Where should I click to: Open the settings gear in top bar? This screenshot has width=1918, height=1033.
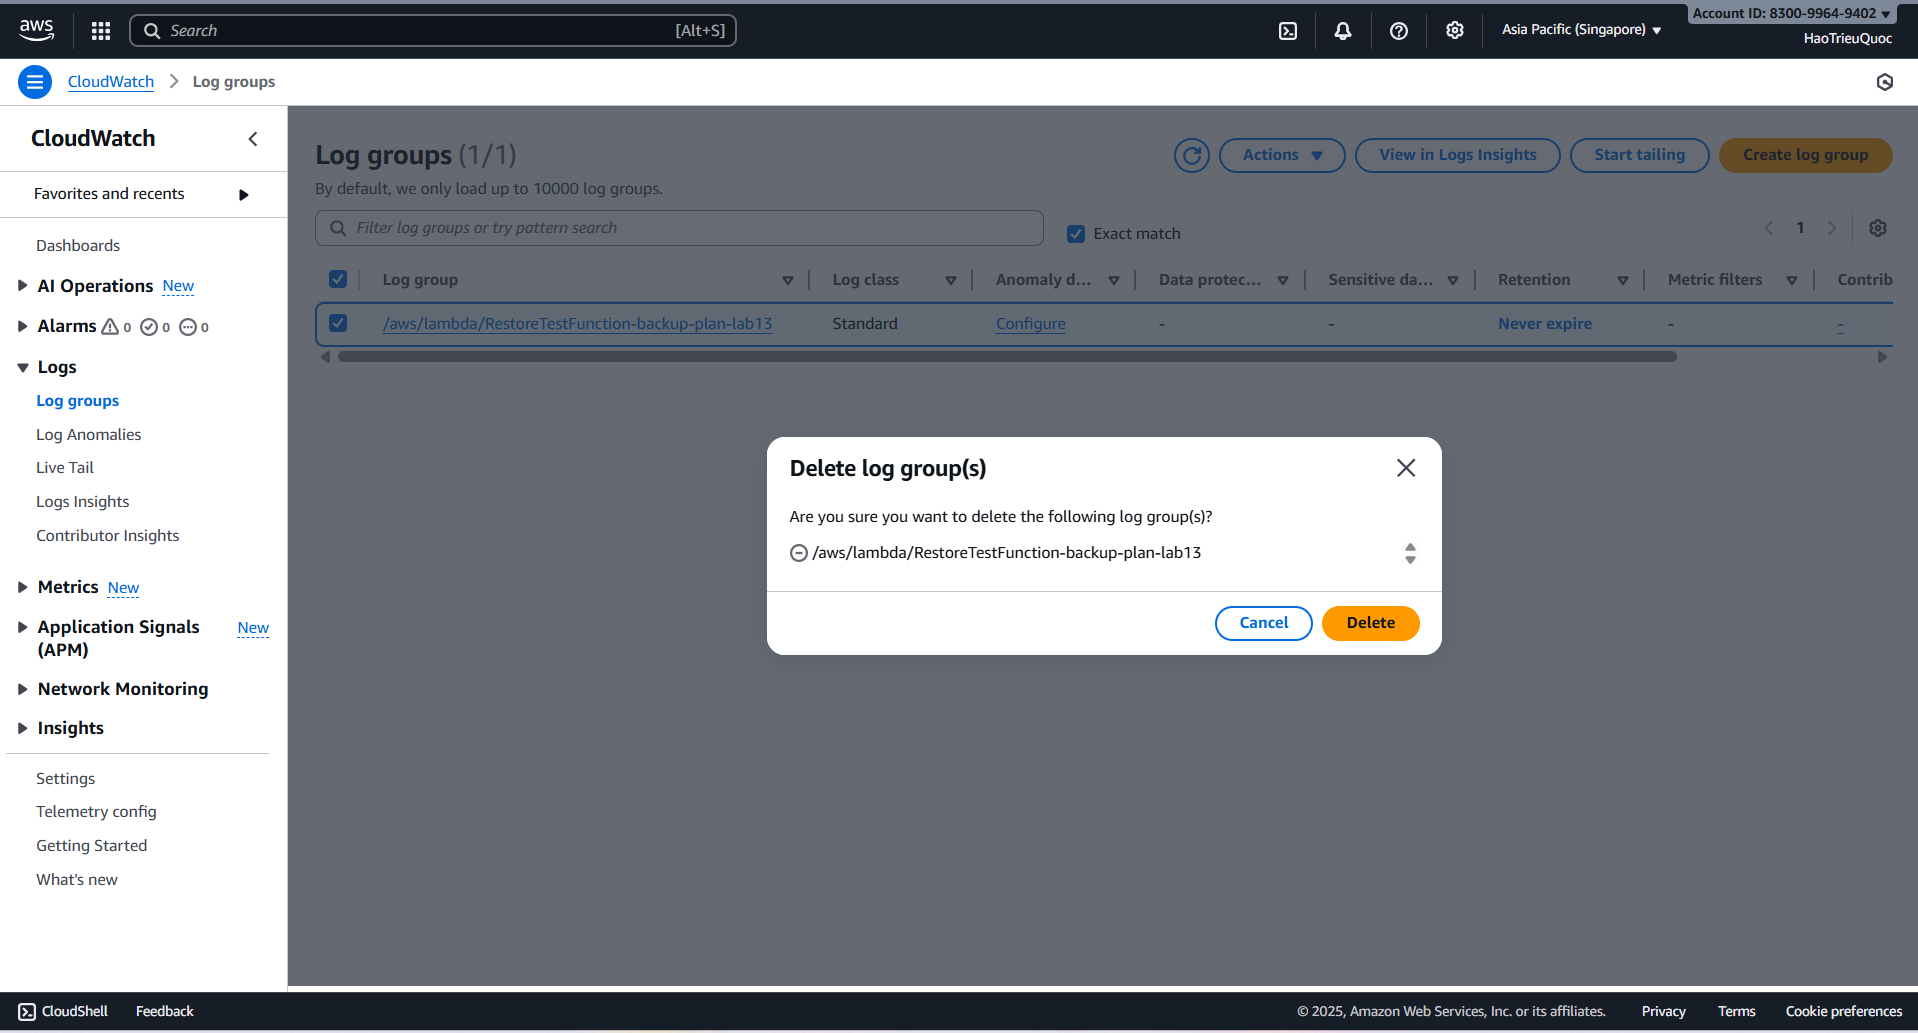pyautogui.click(x=1455, y=31)
